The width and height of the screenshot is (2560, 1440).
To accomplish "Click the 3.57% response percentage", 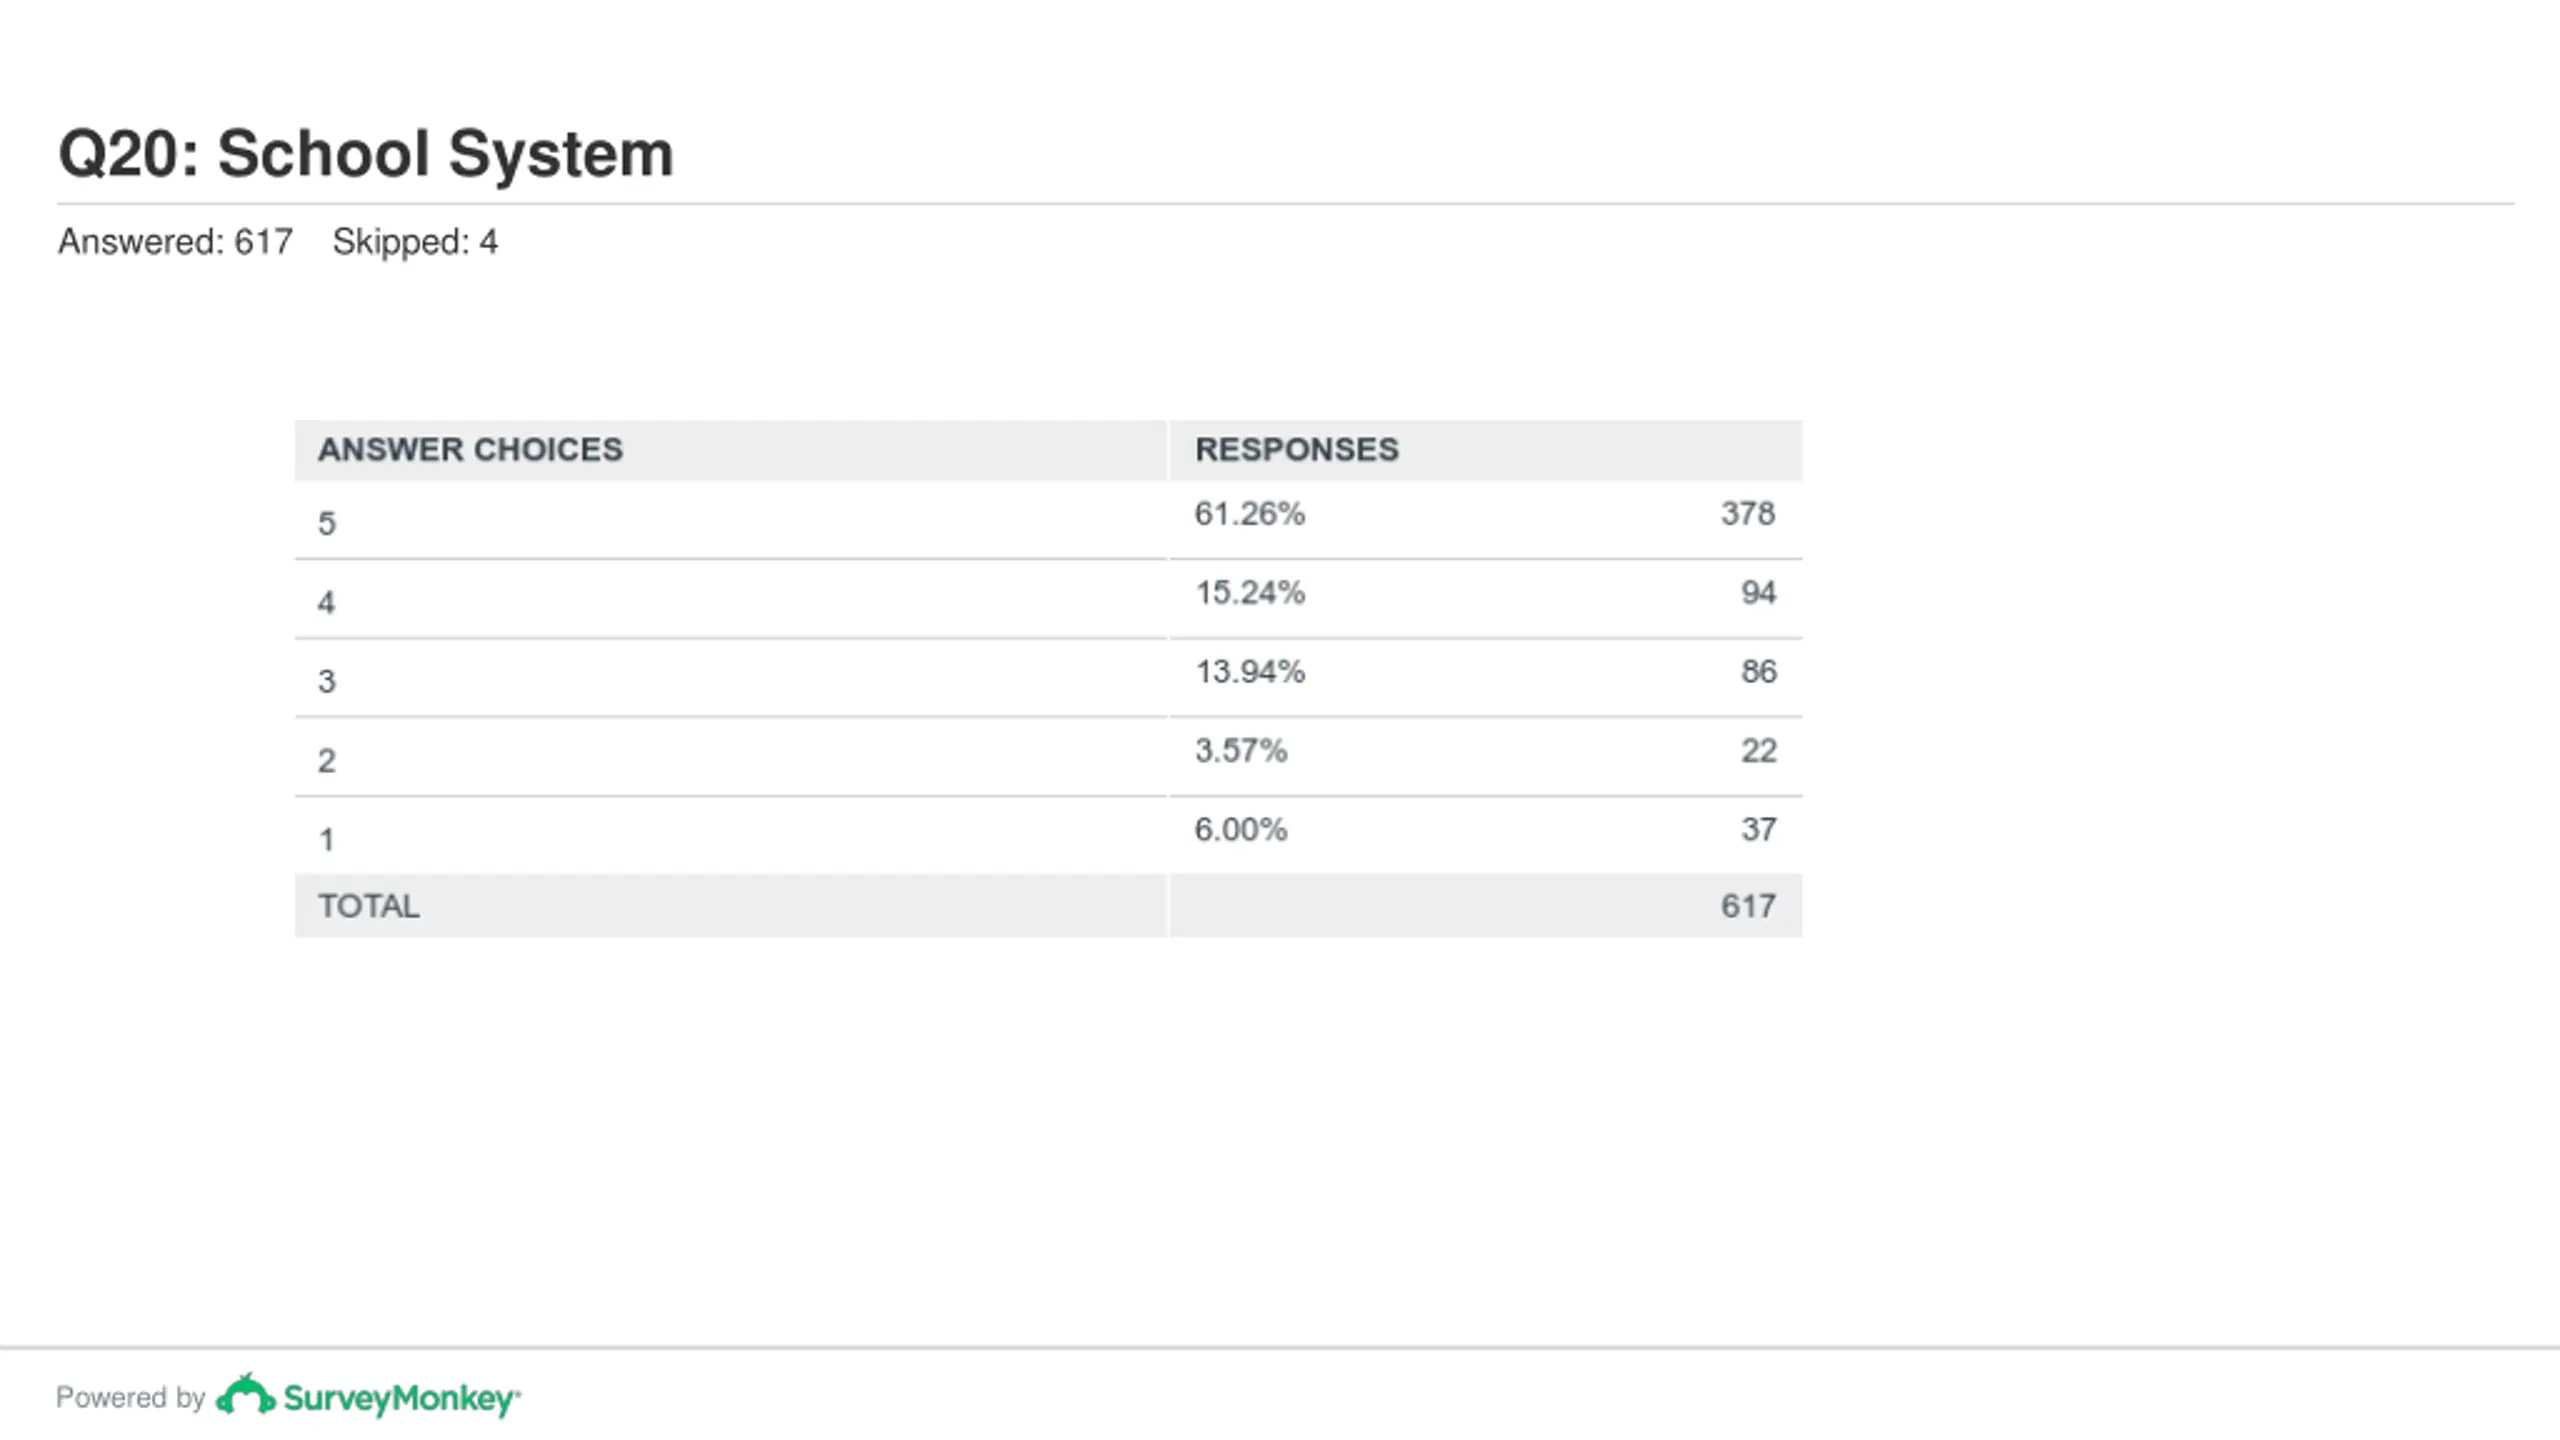I will point(1241,751).
